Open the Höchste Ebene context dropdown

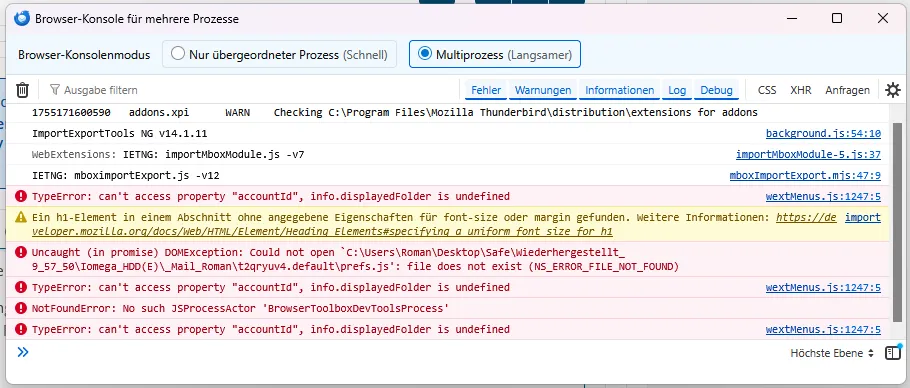tap(832, 353)
